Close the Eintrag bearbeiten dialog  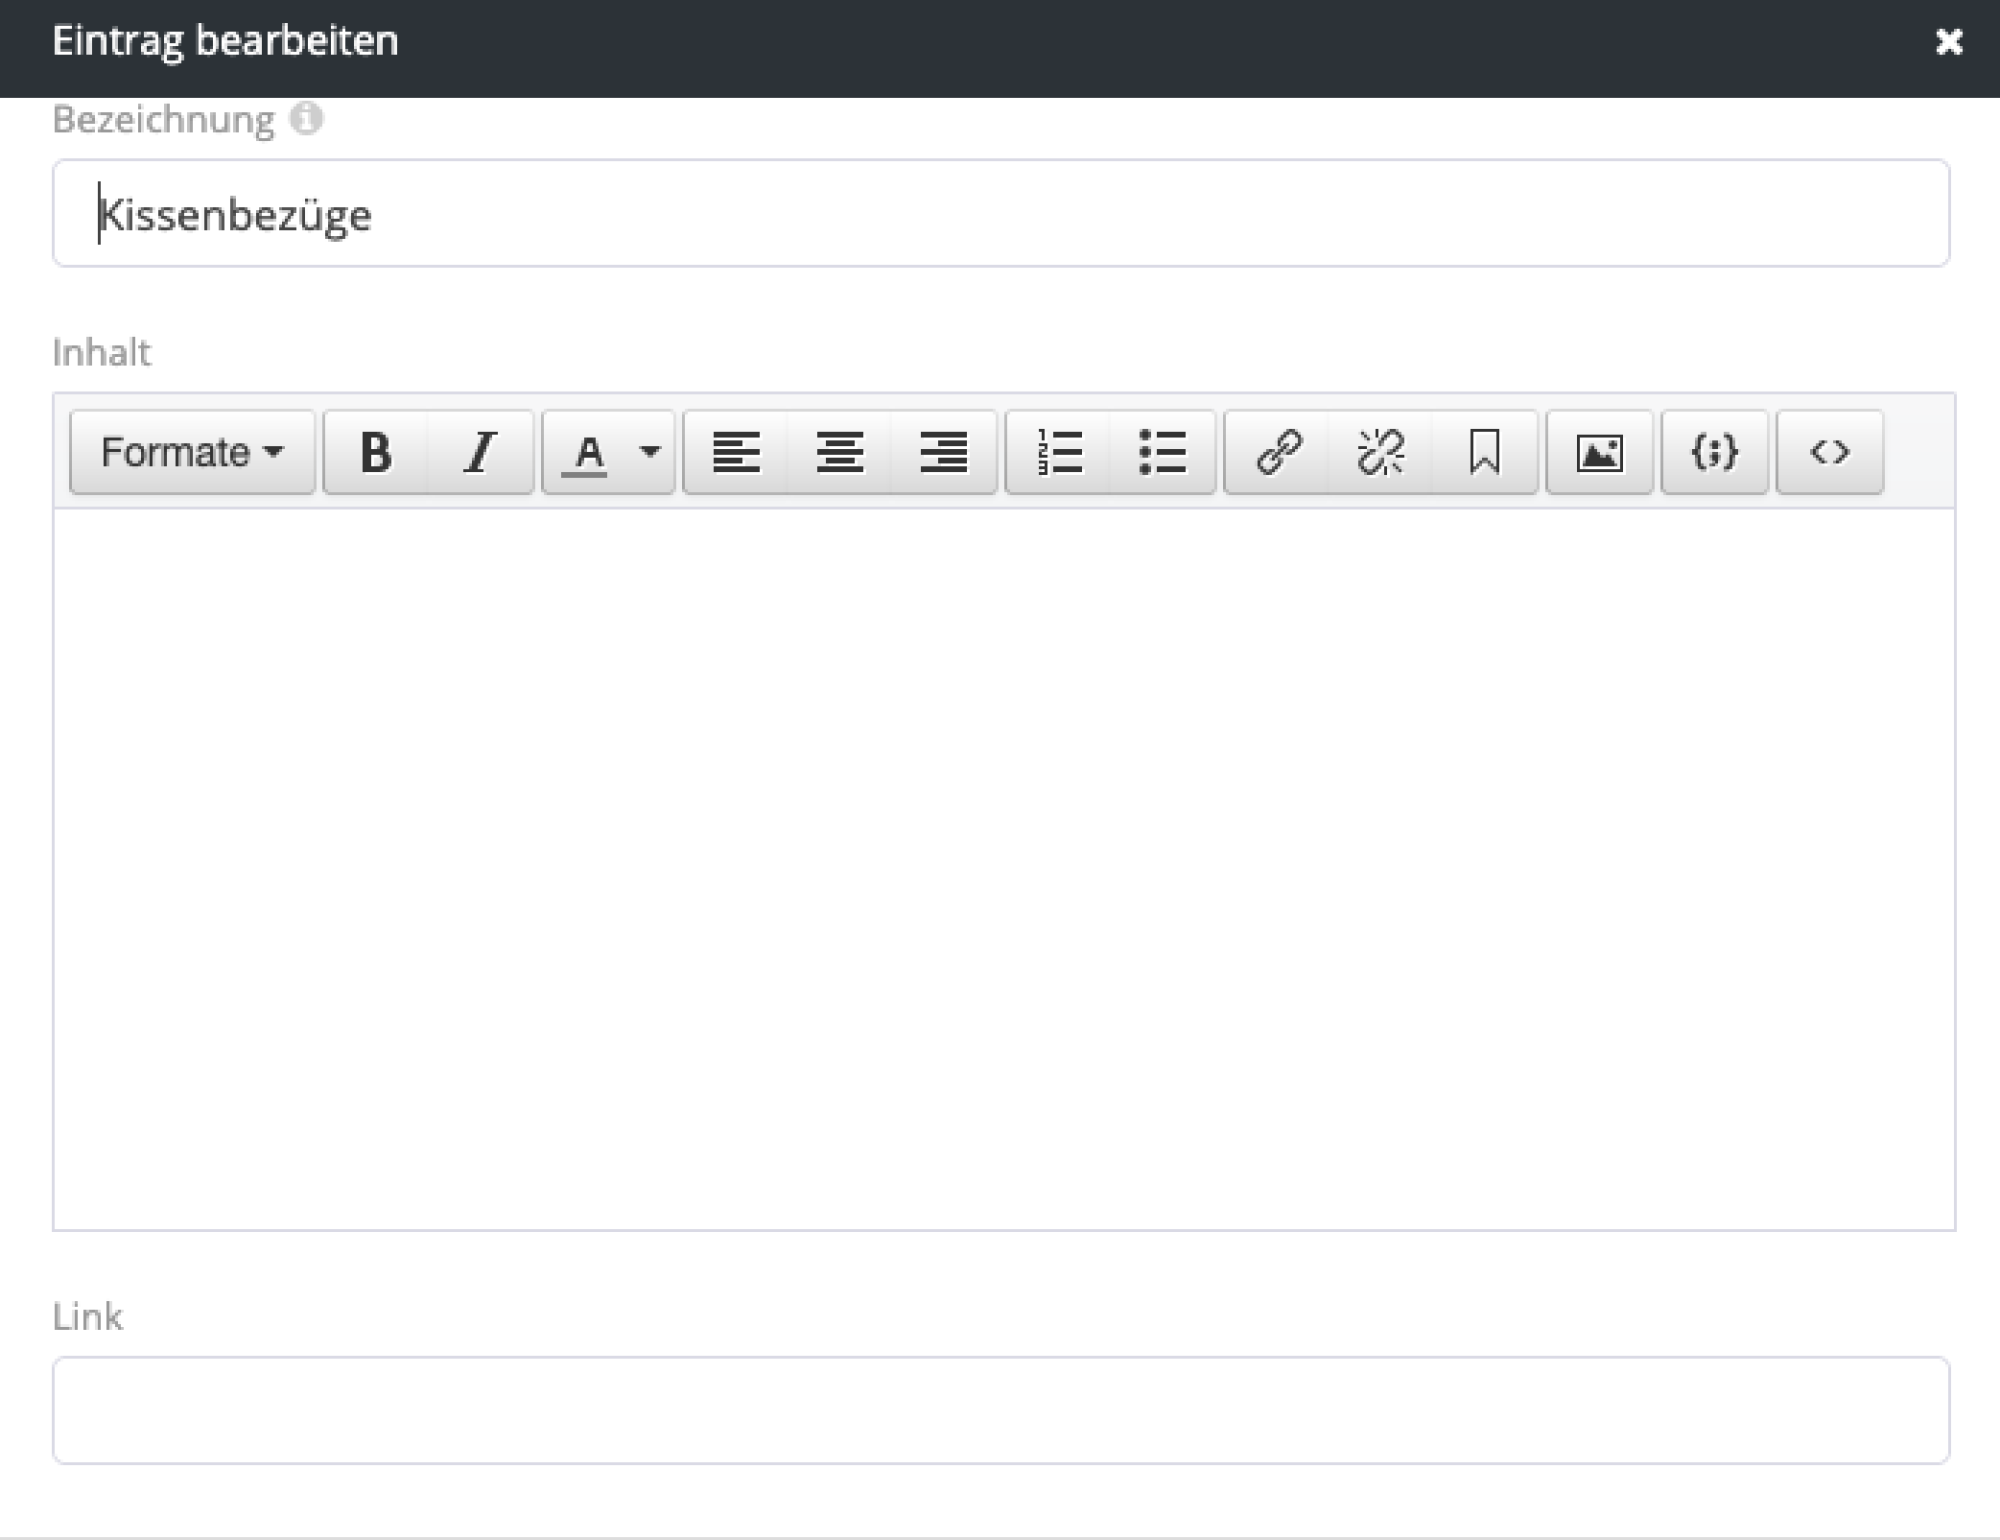coord(1948,42)
